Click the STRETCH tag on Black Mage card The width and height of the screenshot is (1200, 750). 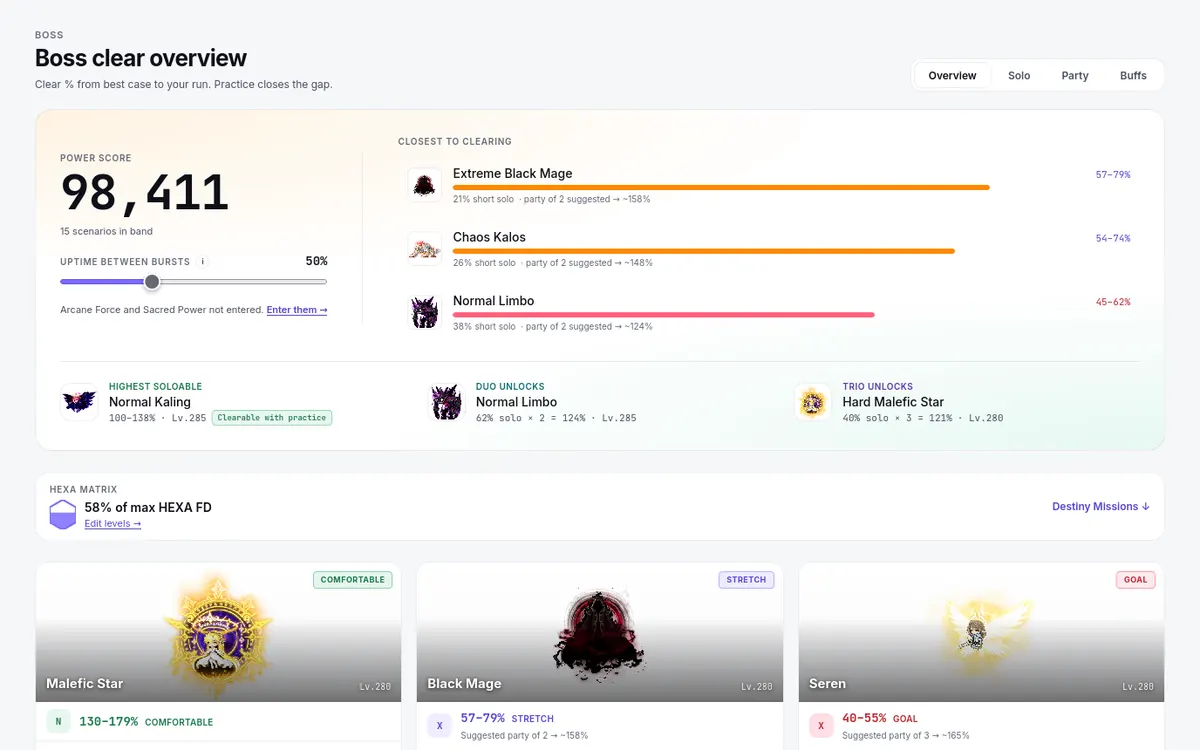746,580
